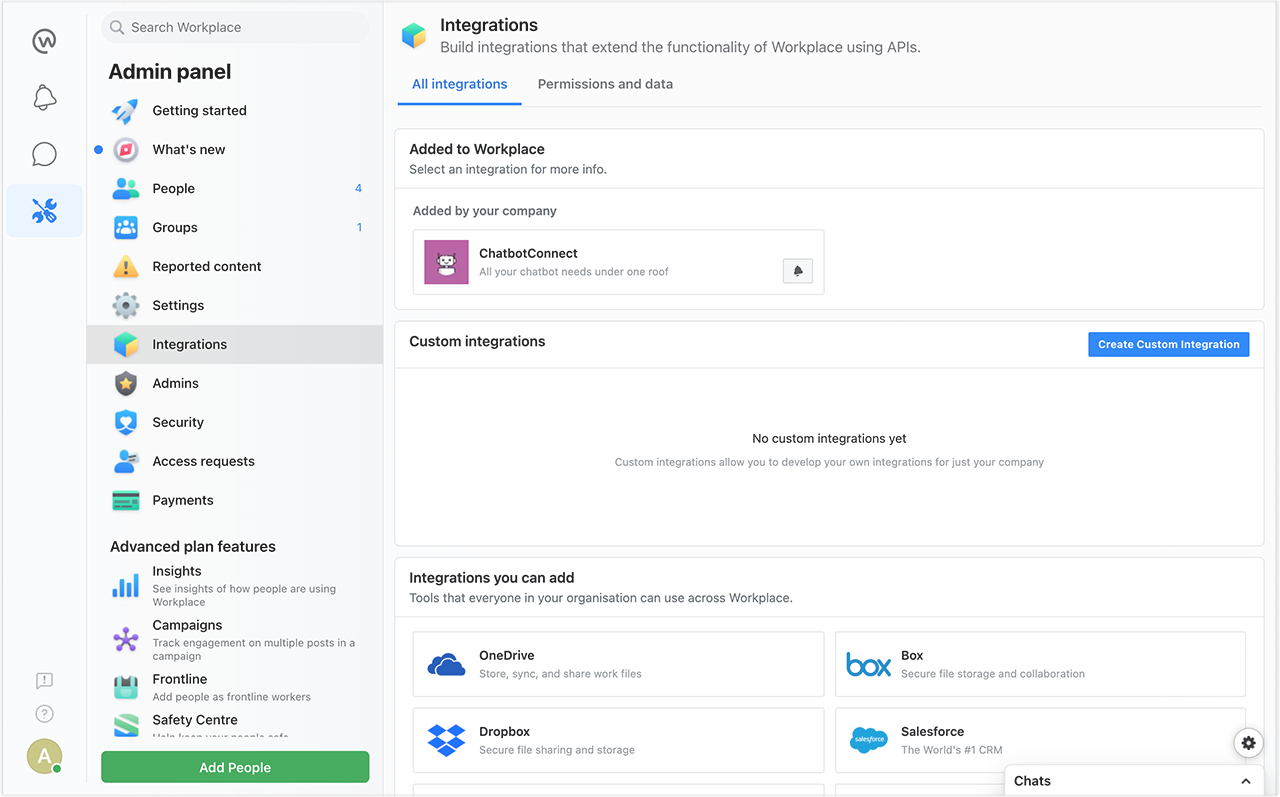The width and height of the screenshot is (1280, 797).
Task: Open the help question mark icon
Action: coord(44,714)
